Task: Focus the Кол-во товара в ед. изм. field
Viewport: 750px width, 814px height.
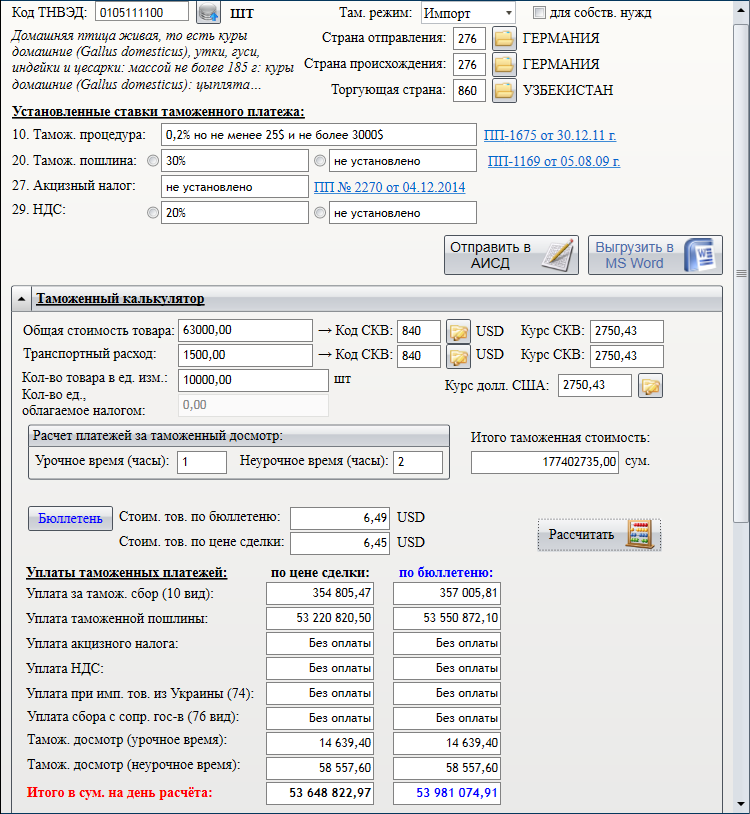Action: [253, 380]
